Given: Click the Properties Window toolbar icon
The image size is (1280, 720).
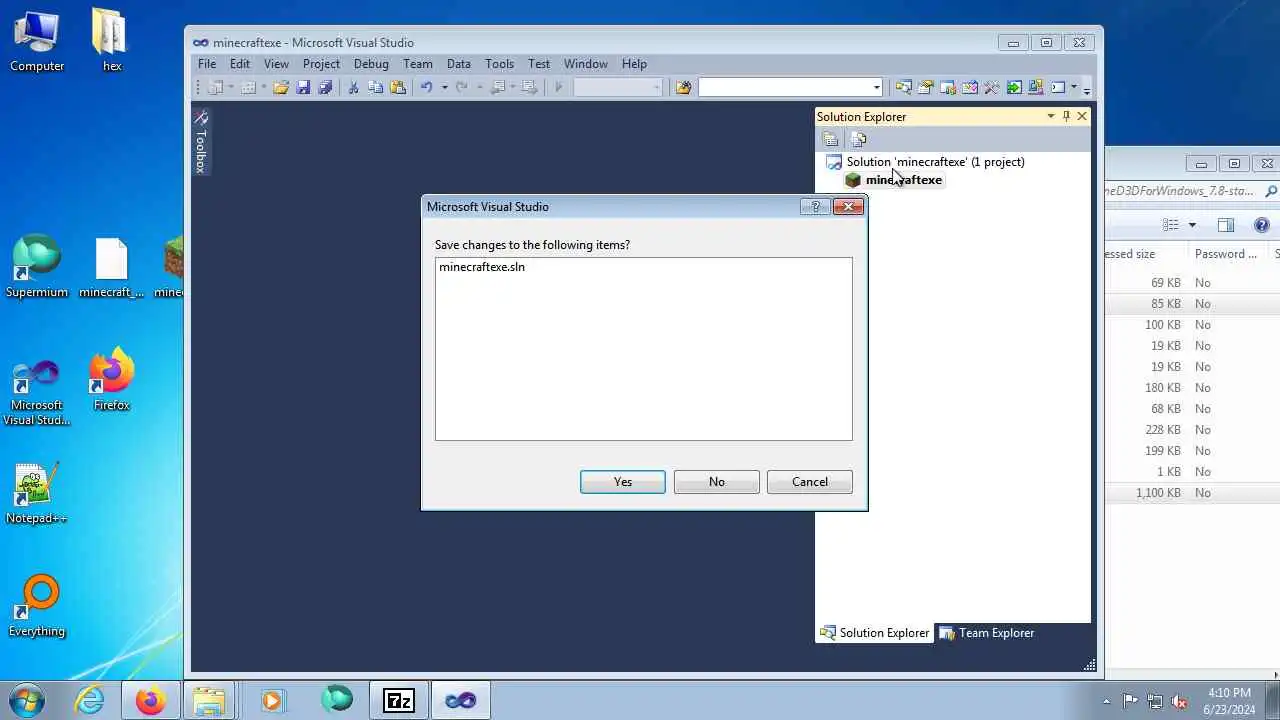Looking at the screenshot, I should (x=925, y=88).
